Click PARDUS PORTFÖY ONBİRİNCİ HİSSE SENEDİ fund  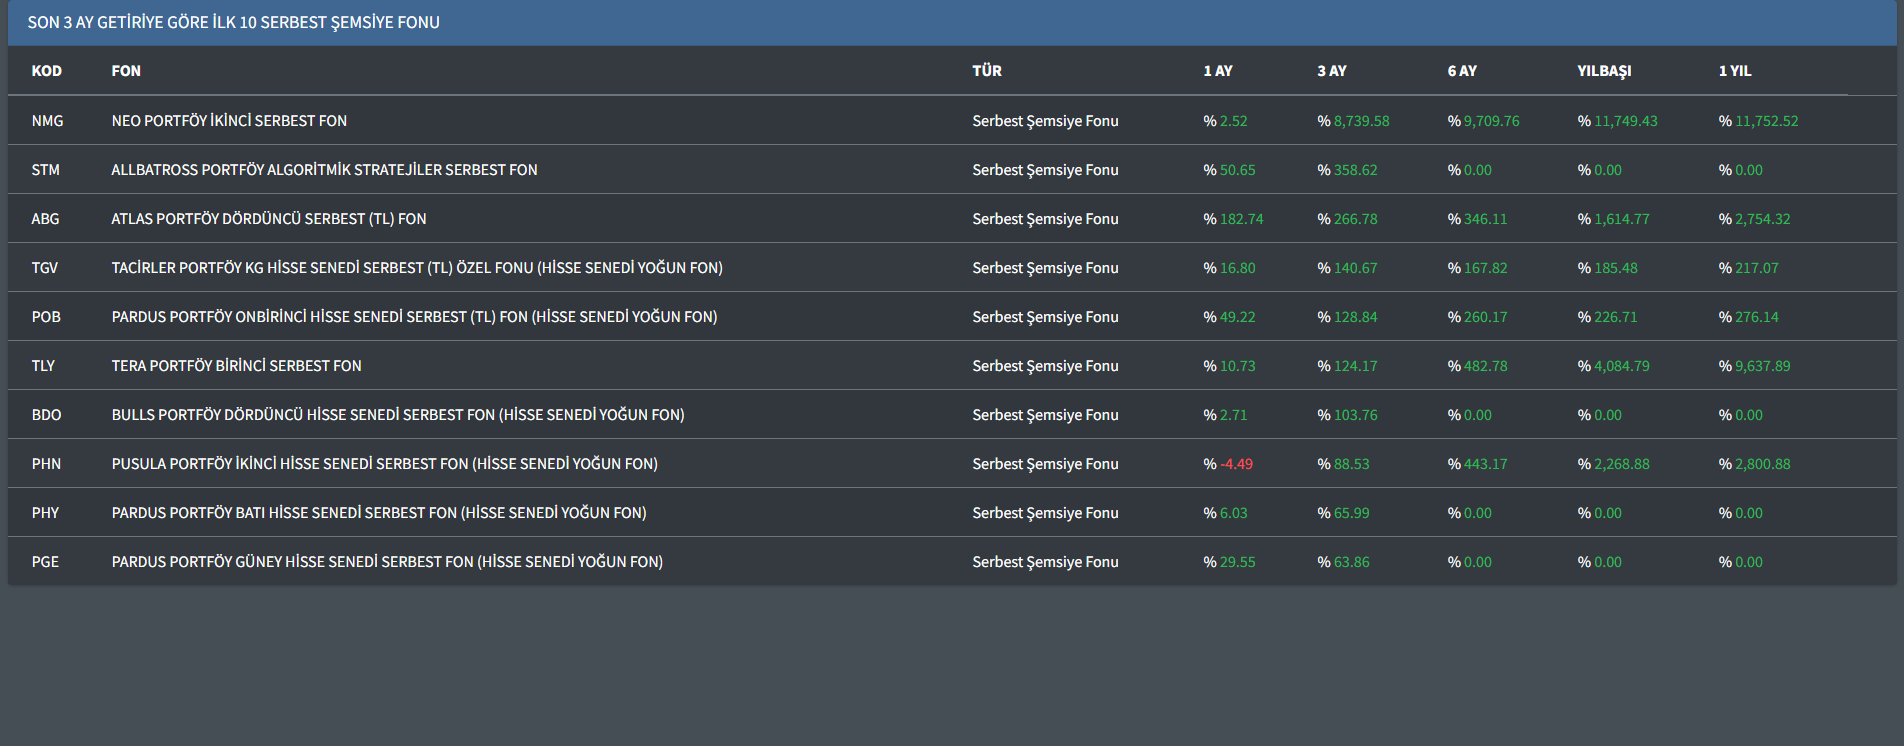click(414, 317)
